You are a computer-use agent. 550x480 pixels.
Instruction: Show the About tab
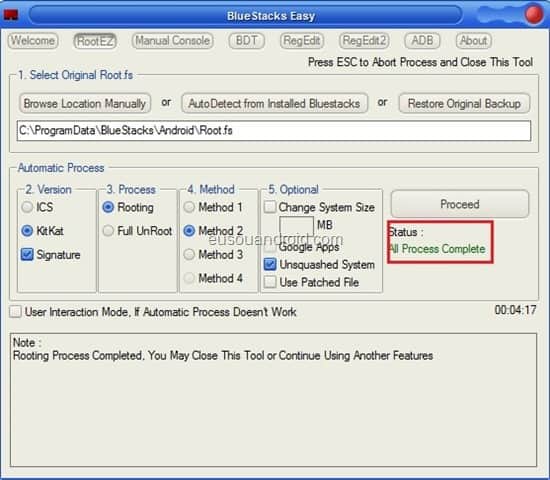[474, 41]
